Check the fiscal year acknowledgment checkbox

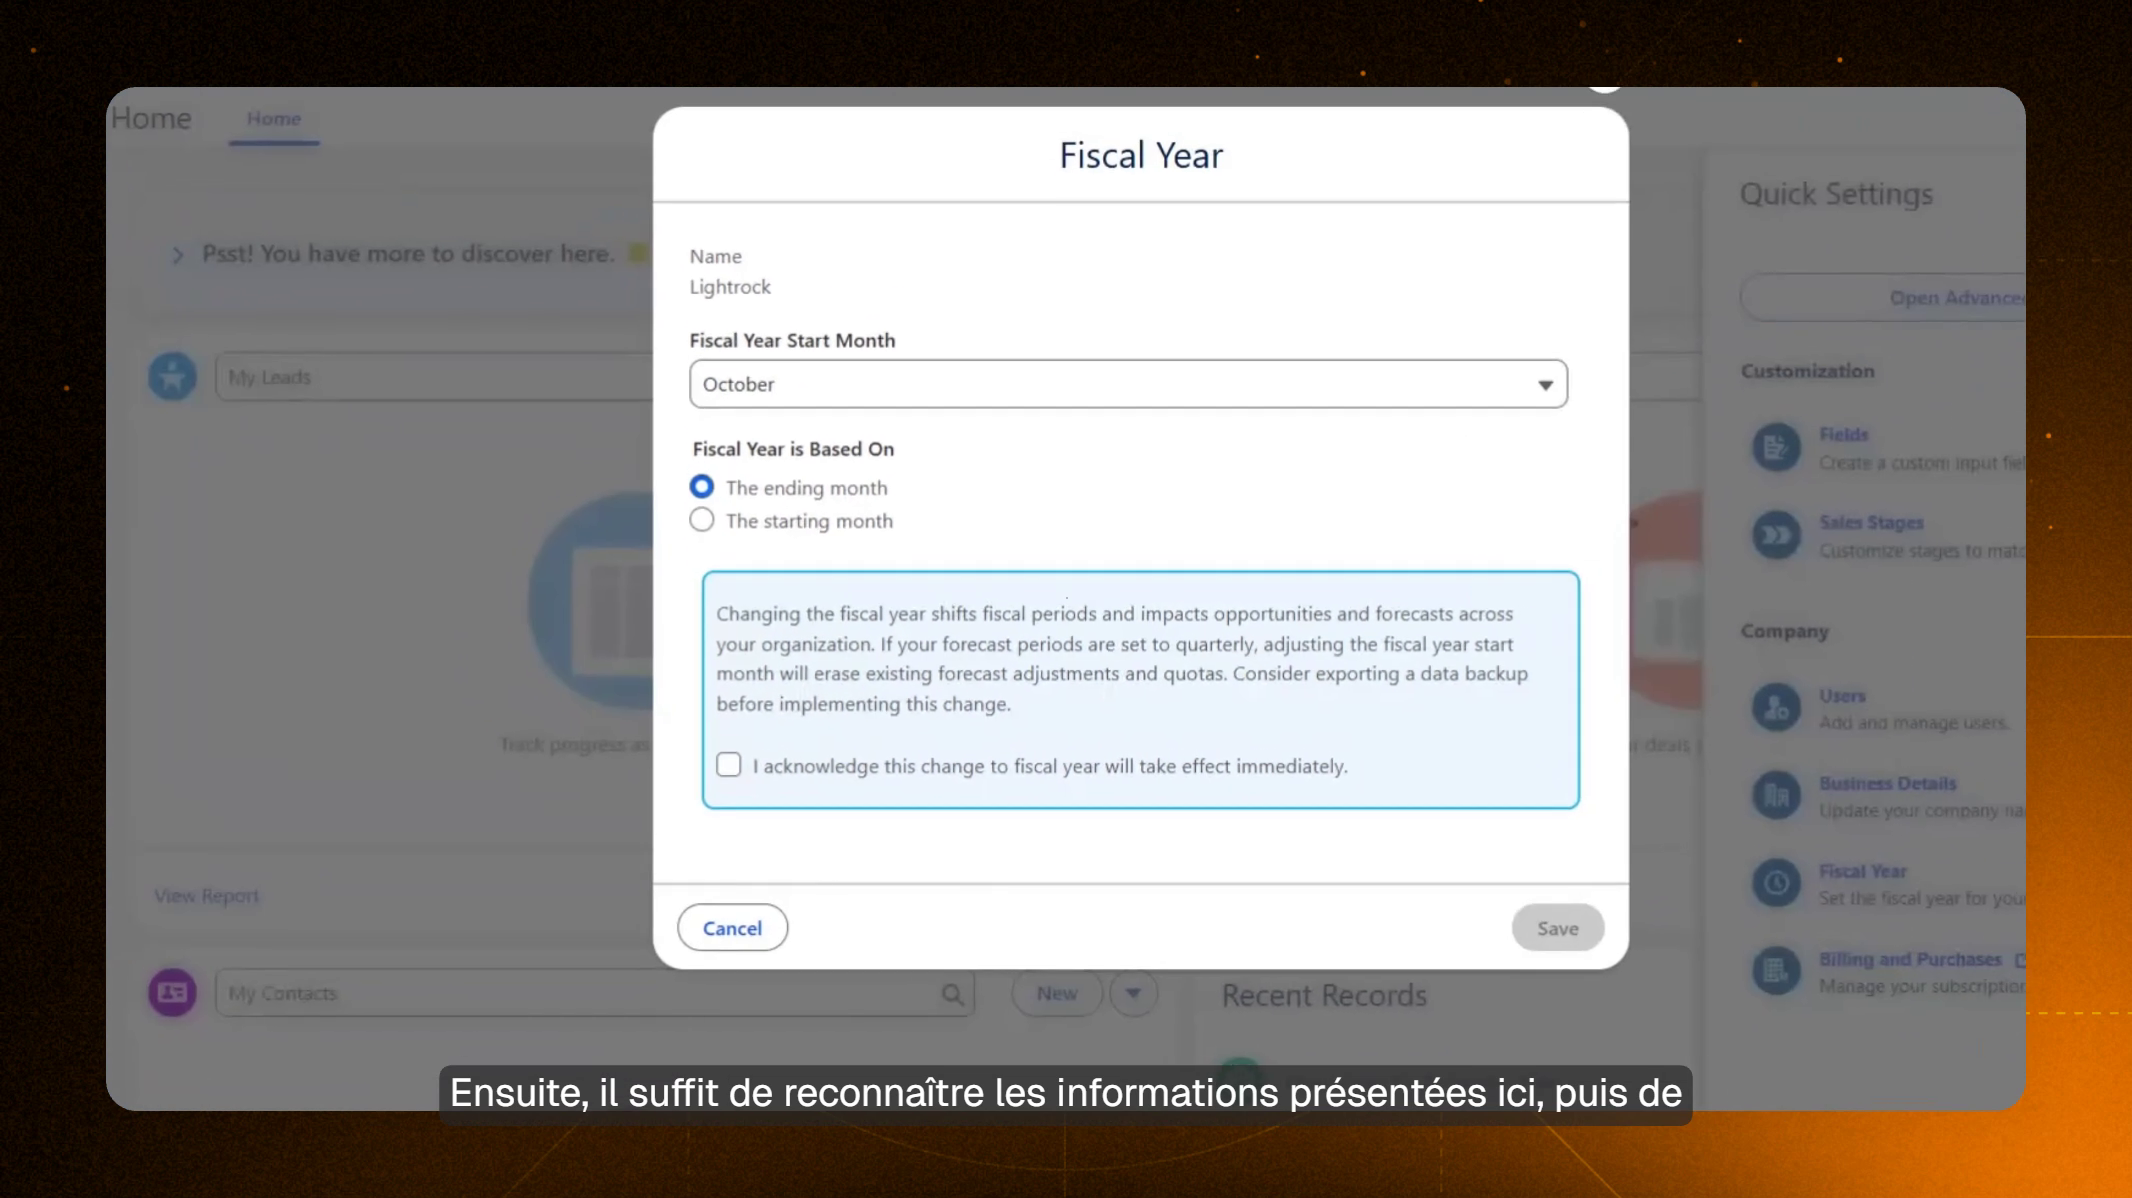coord(728,764)
